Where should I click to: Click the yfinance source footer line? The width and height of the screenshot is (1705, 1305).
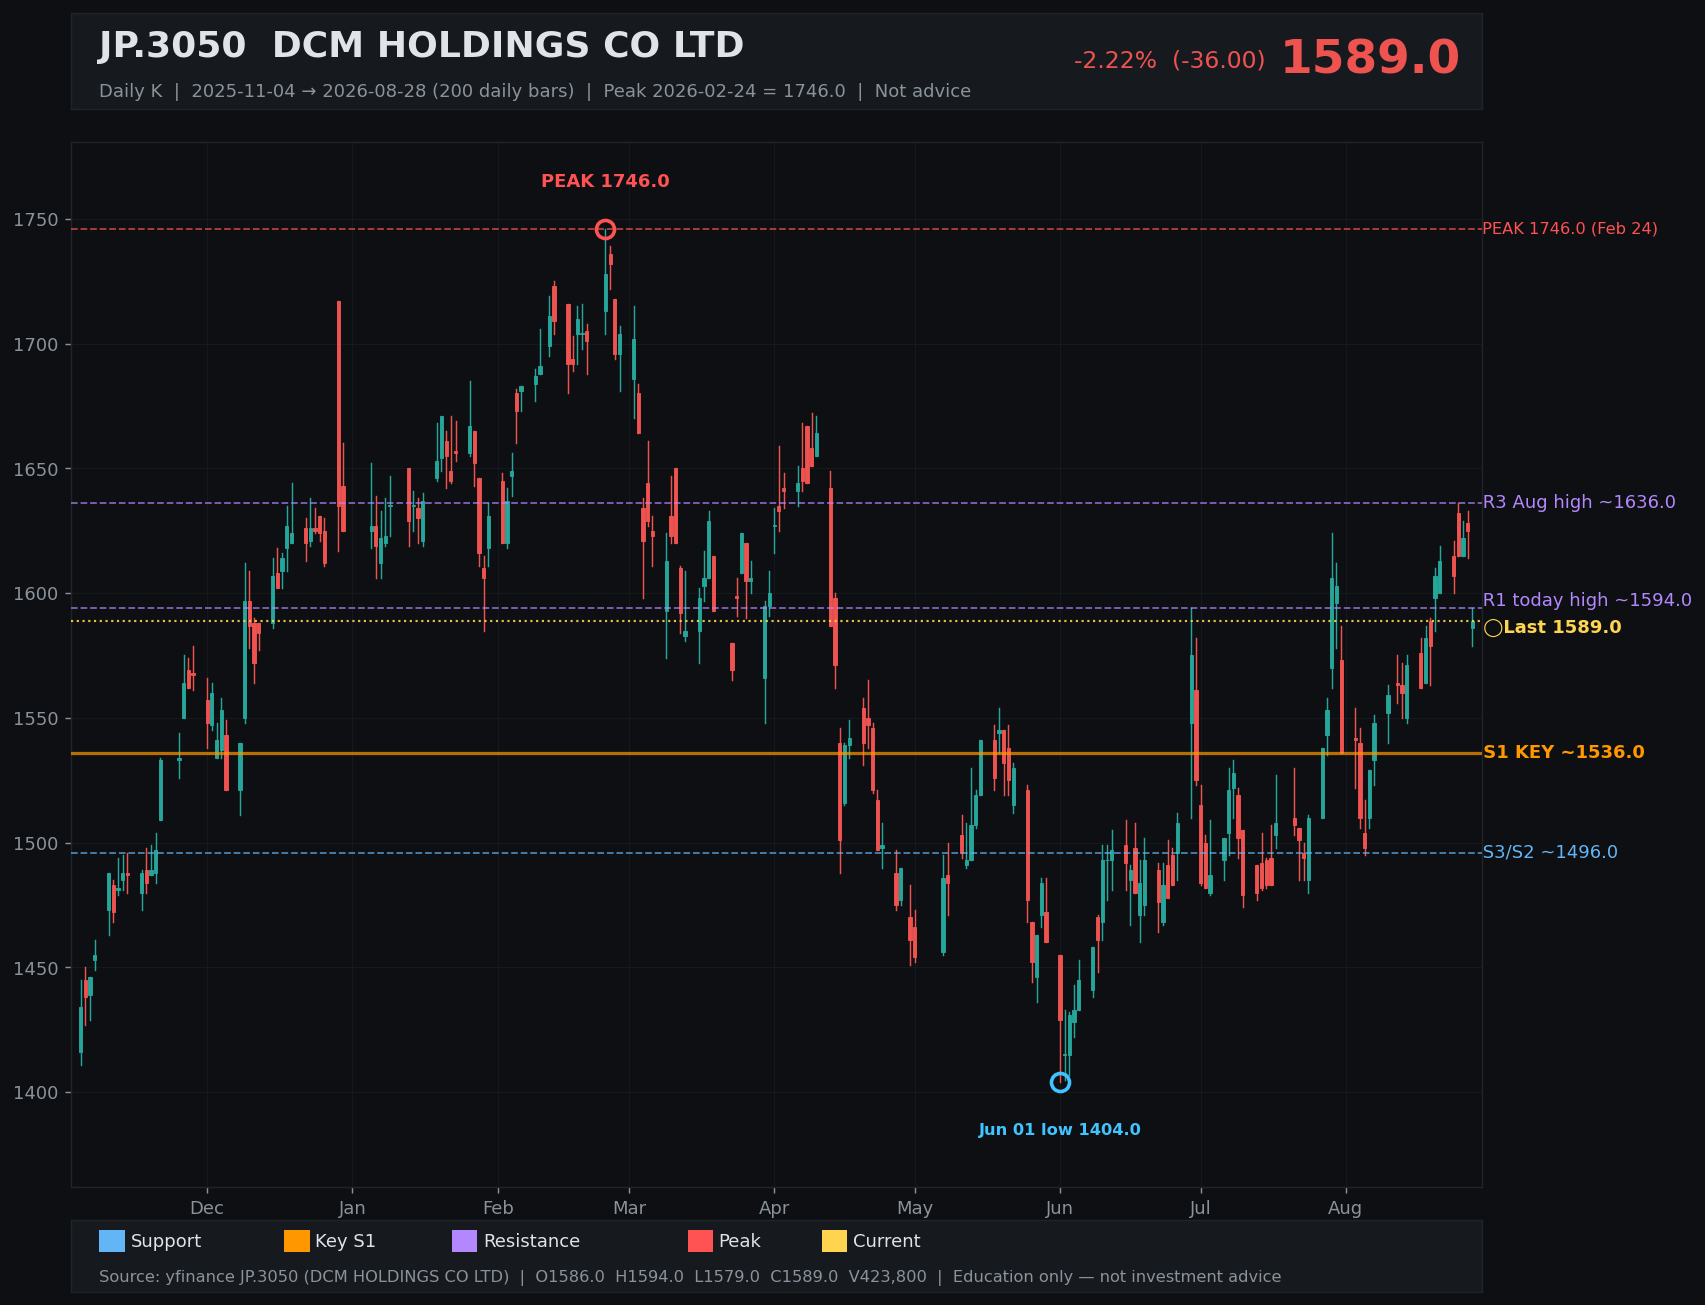pyautogui.click(x=690, y=1277)
